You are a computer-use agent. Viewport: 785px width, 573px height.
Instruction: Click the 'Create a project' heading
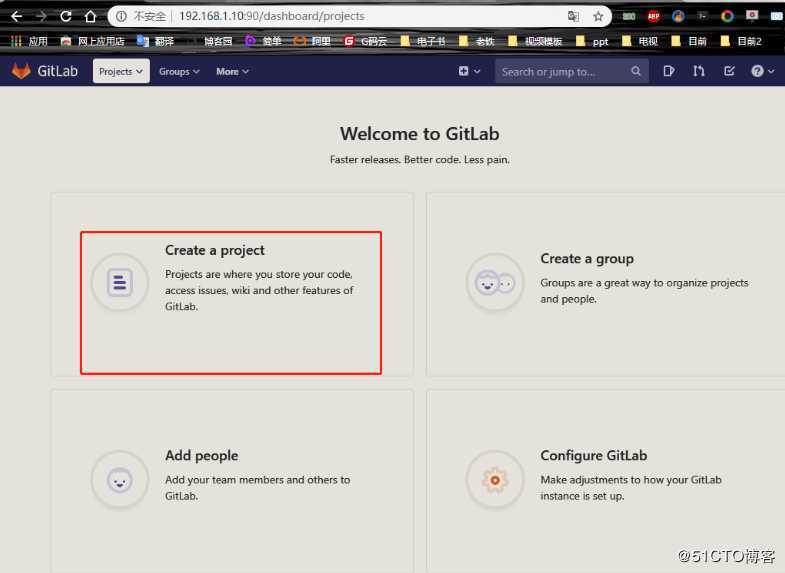[x=214, y=250]
